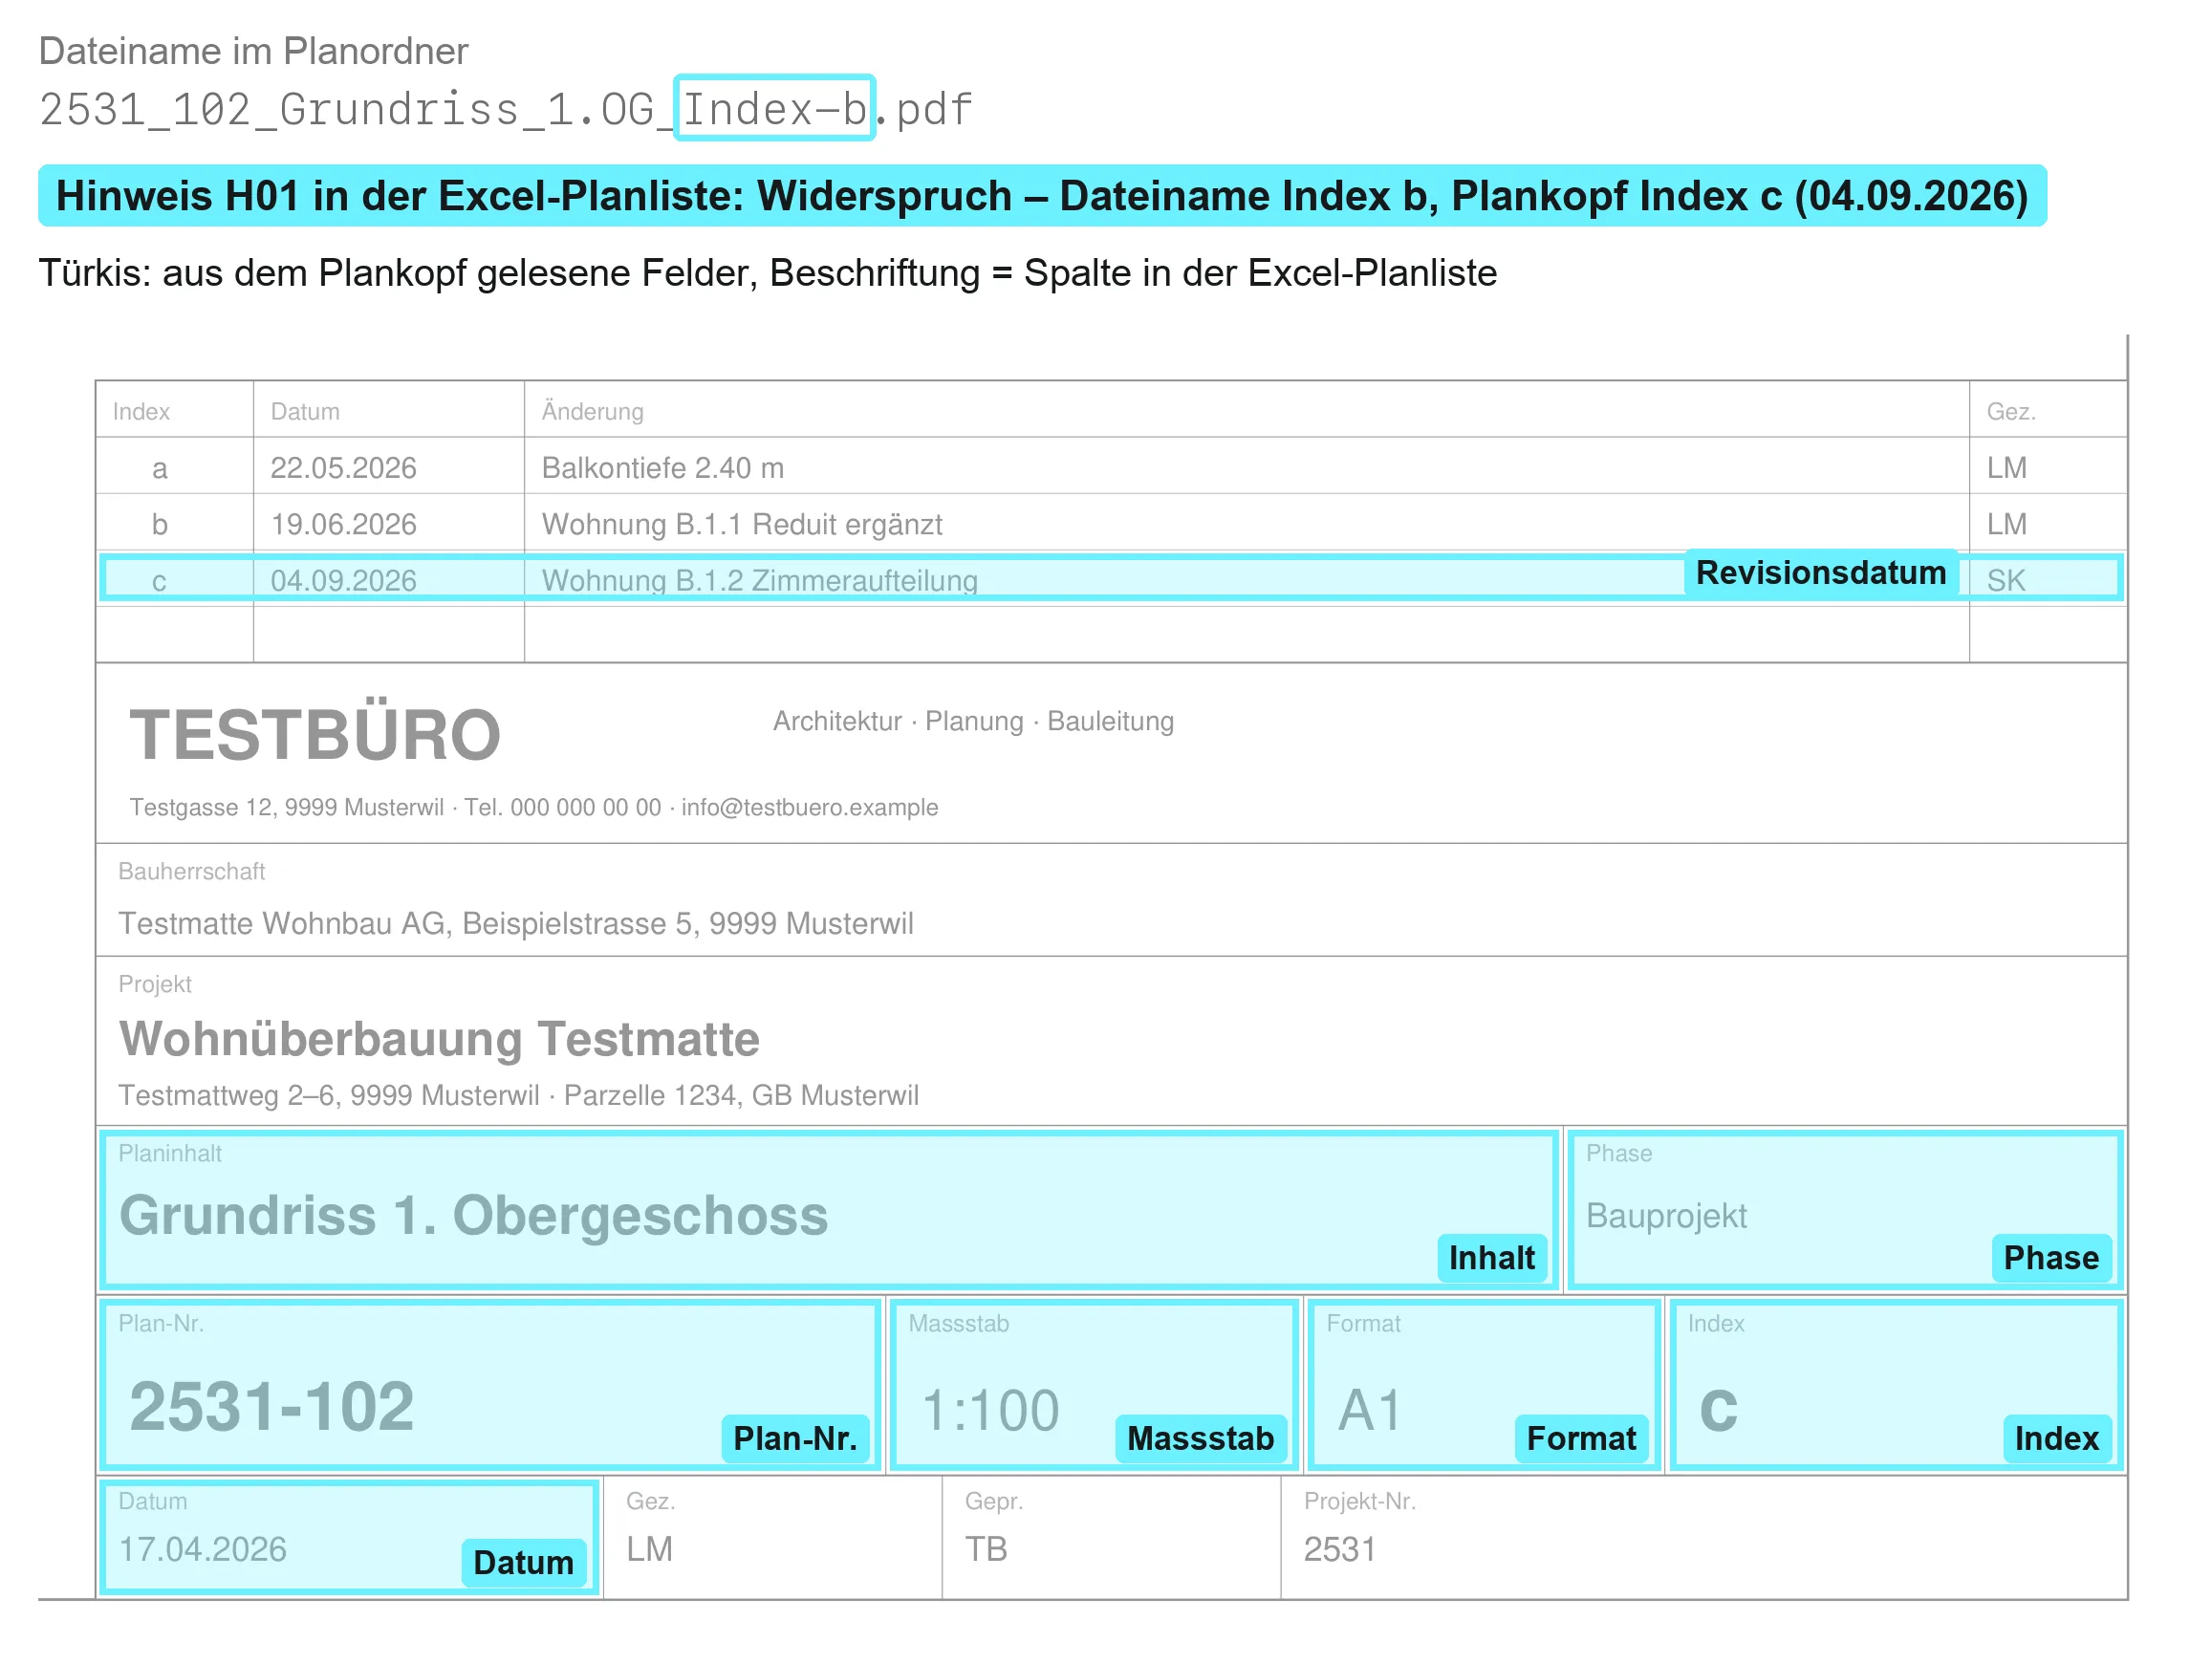
Task: Click 'Wohnung B.1.1 Reduit ergänzt' entry
Action: point(741,524)
